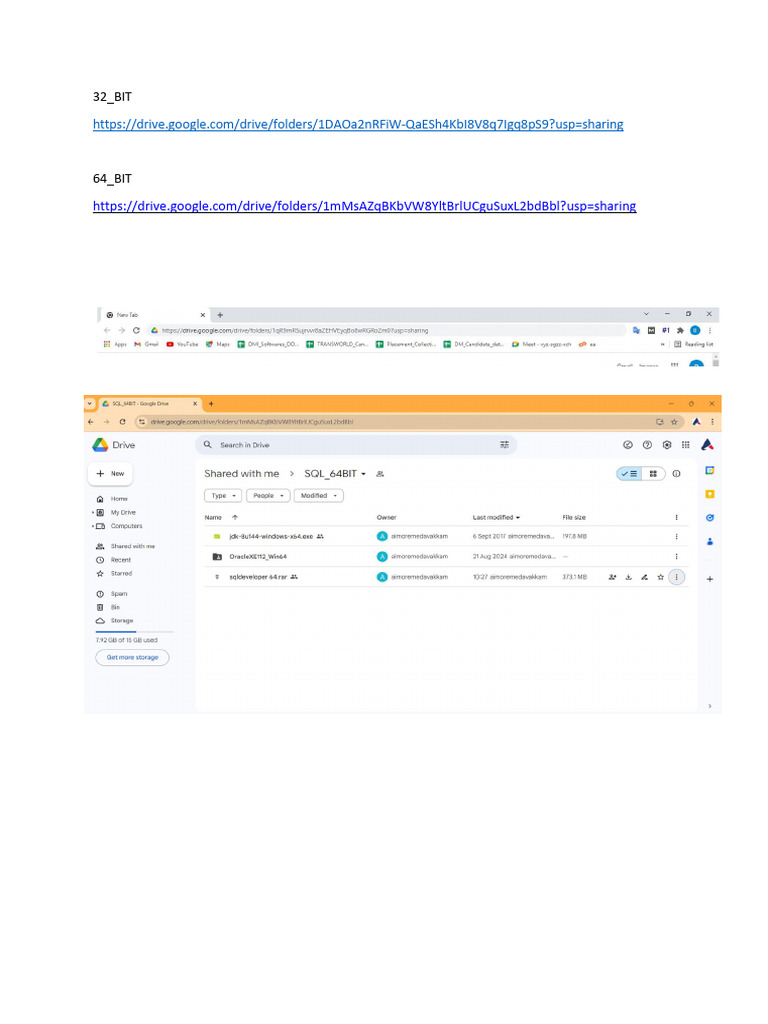Image resolution: width=768 pixels, height=1024 pixels.
Task: Open more options for OracleXE112_Win64 row
Action: [x=677, y=556]
